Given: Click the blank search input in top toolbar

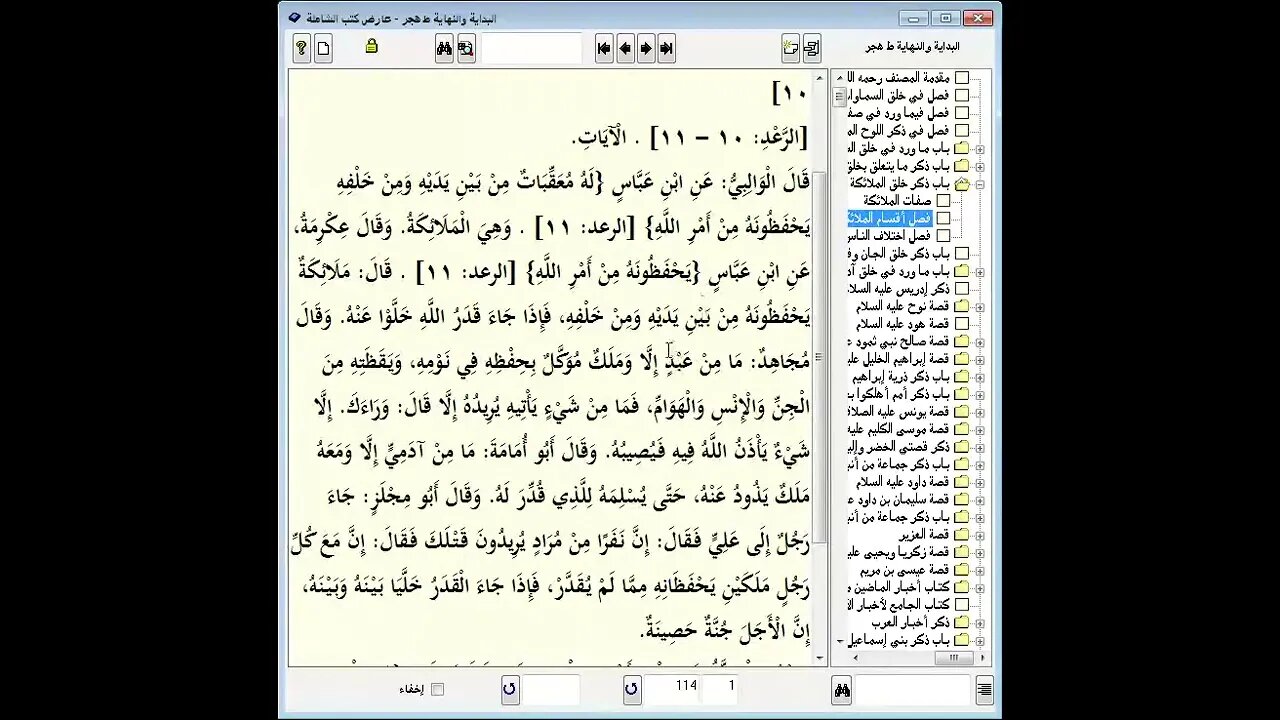Looking at the screenshot, I should 531,48.
